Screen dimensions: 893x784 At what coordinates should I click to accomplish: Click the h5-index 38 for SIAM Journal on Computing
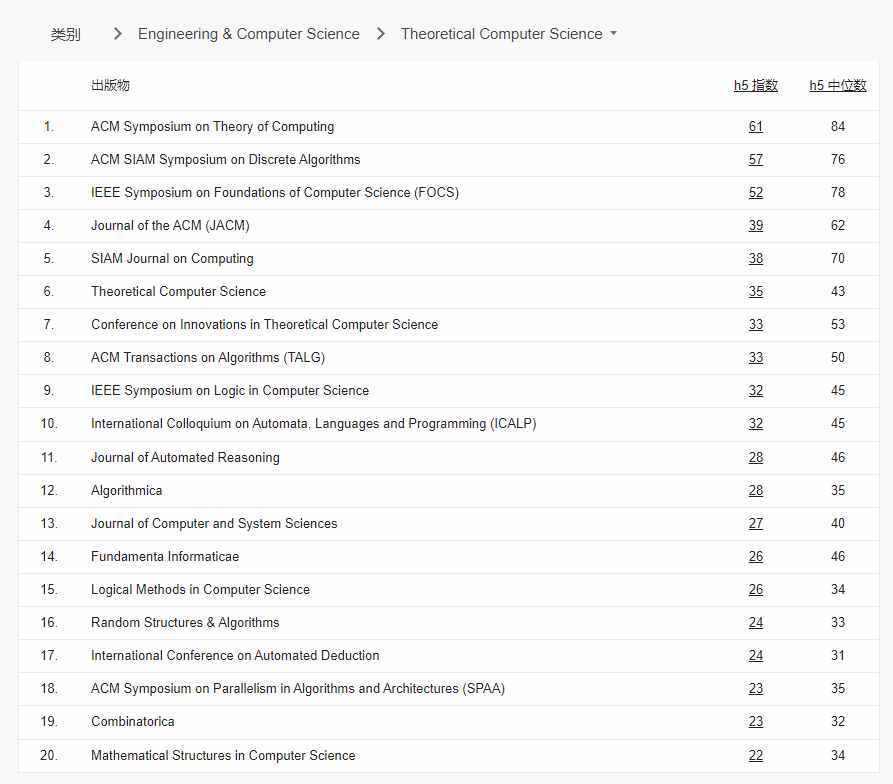tap(755, 258)
